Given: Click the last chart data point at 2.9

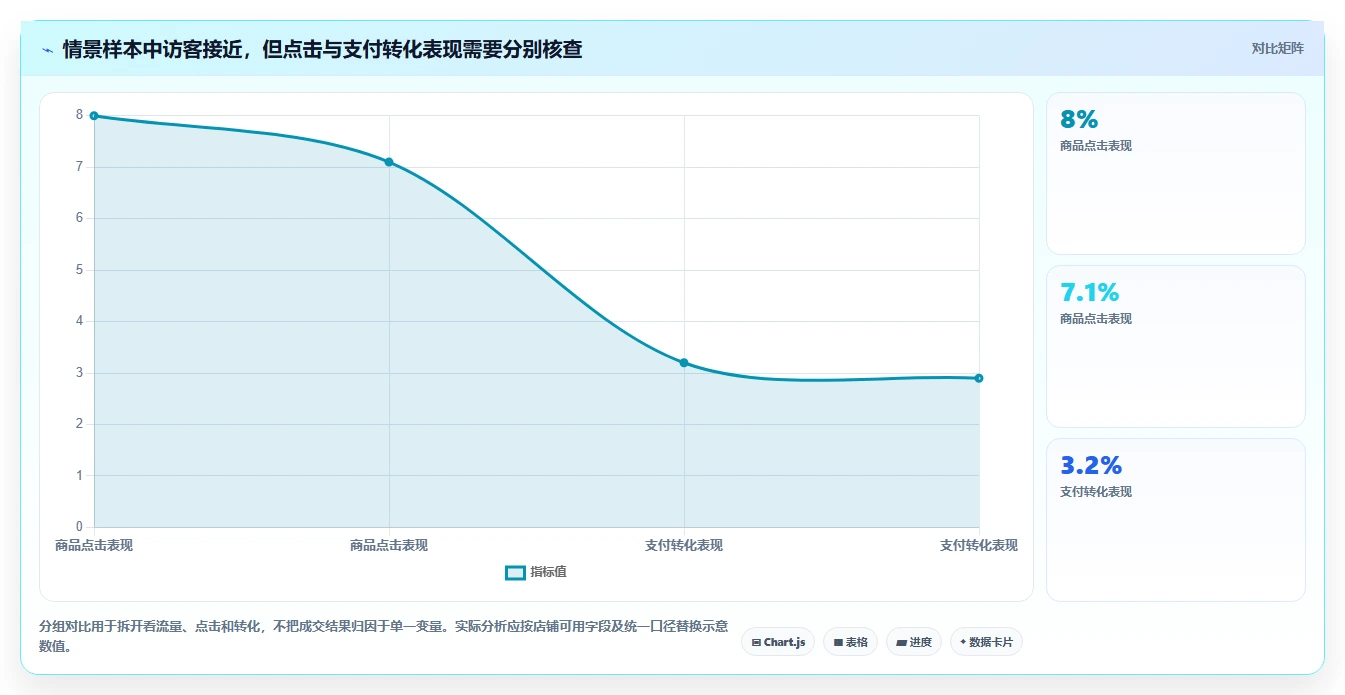Looking at the screenshot, I should point(979,378).
